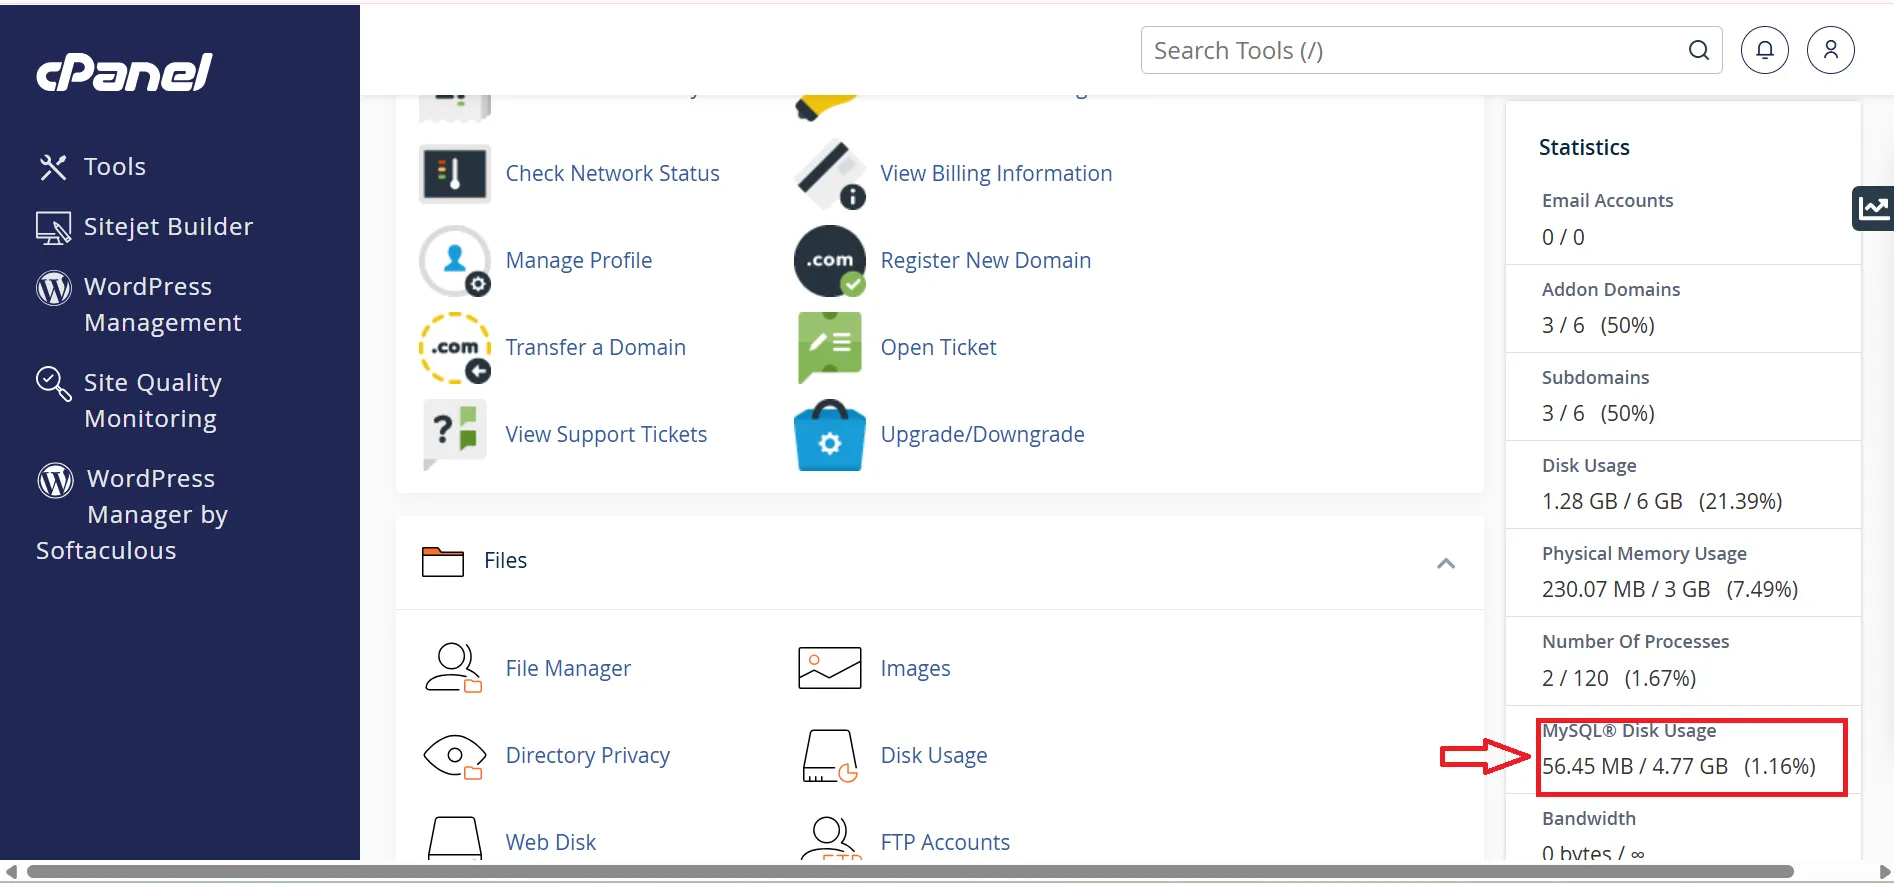1894x883 pixels.
Task: Open the user account icon
Action: point(1830,50)
